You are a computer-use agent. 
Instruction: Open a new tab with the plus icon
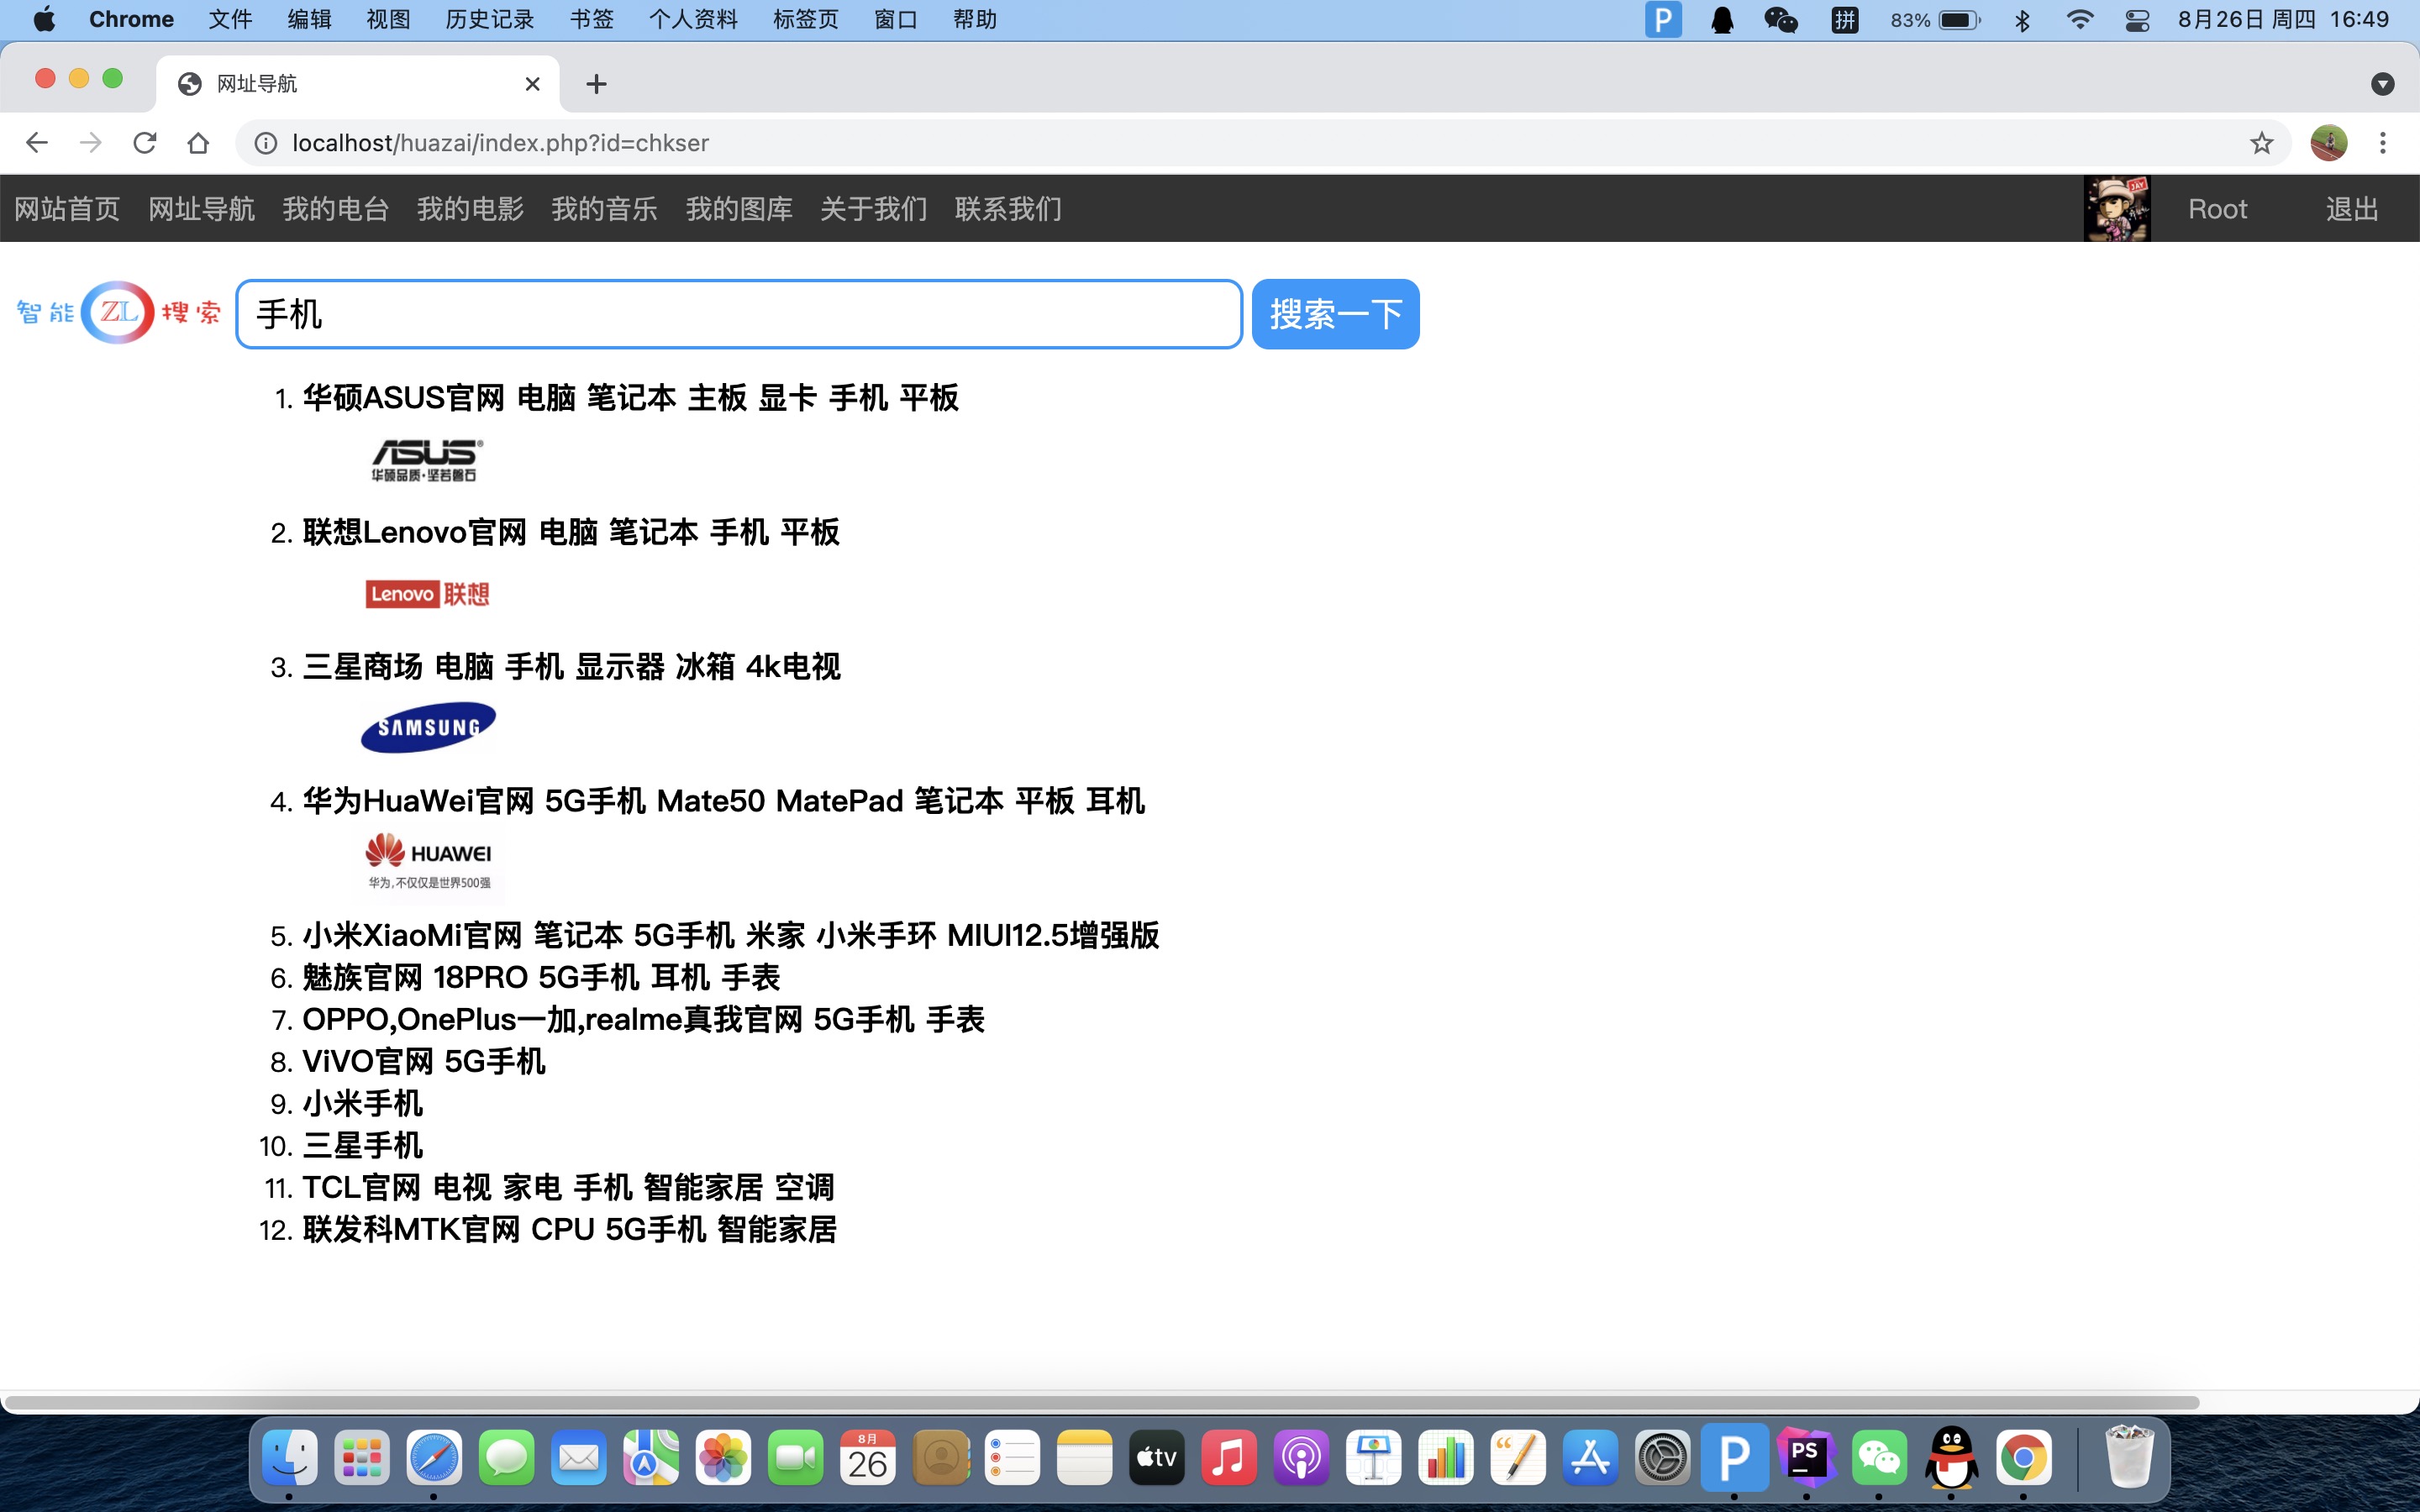click(596, 84)
